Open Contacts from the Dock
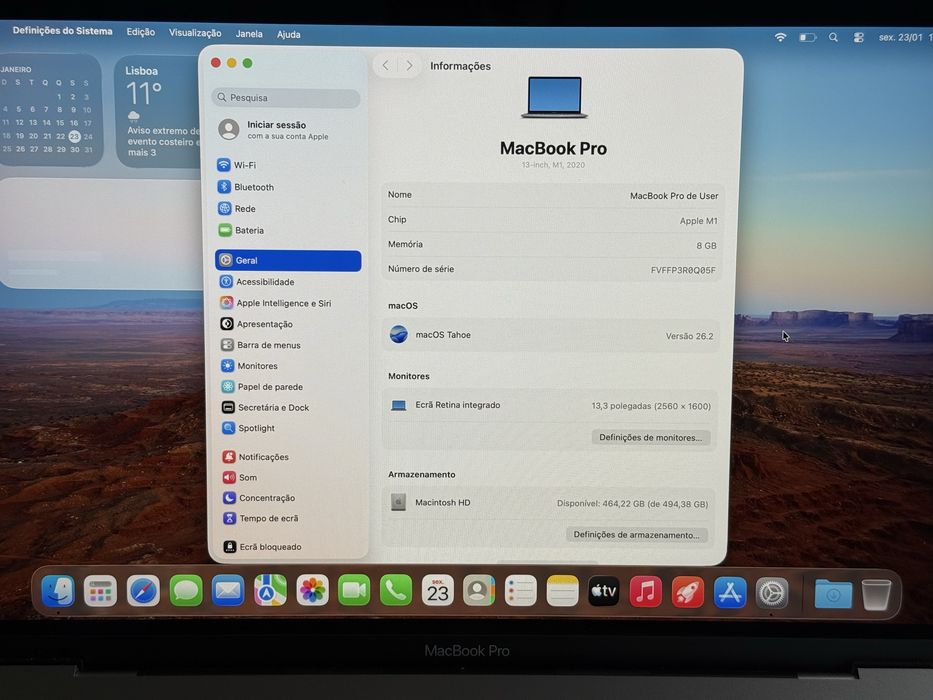 tap(479, 590)
